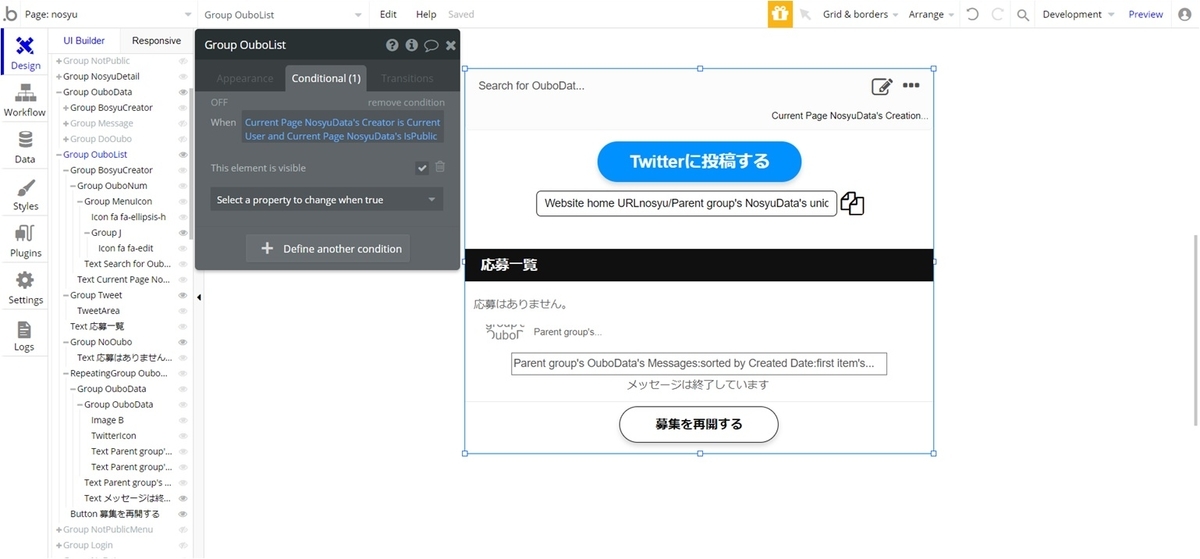Switch to the Conditional (1) tab
1200x559 pixels.
(326, 78)
